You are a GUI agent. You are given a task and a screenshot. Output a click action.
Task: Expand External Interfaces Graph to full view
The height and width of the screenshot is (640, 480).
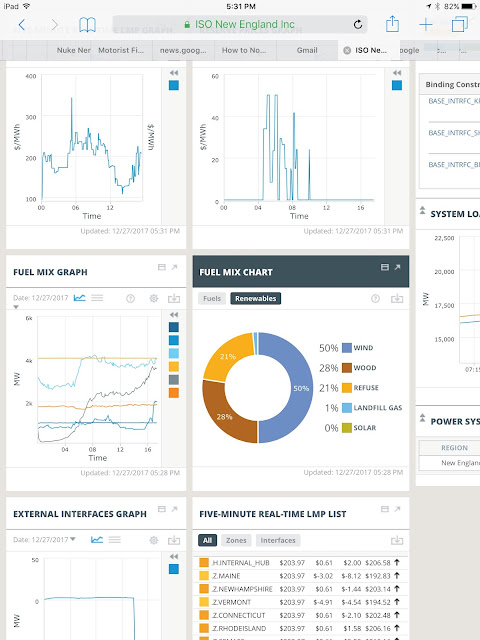pos(174,509)
